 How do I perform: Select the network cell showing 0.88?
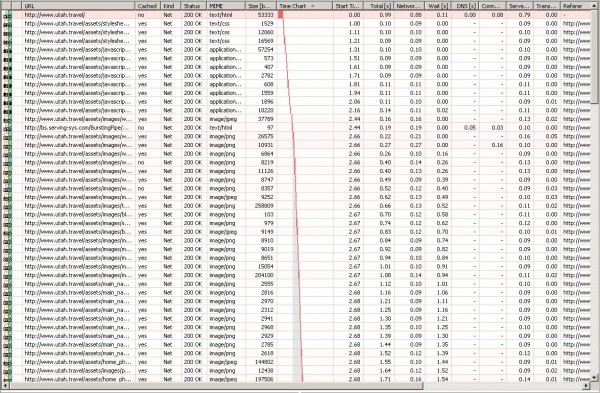[x=409, y=15]
